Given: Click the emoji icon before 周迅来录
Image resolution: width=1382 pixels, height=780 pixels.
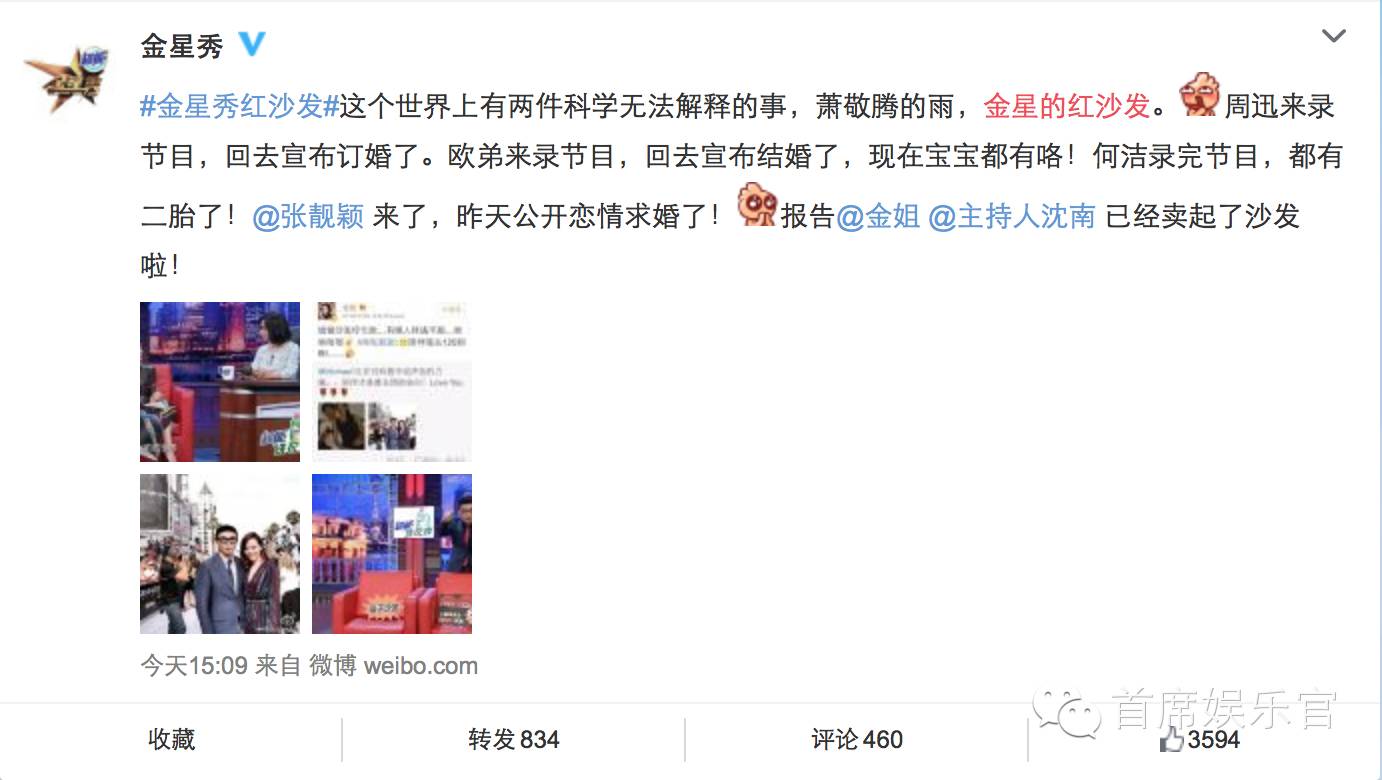Looking at the screenshot, I should coord(1199,97).
